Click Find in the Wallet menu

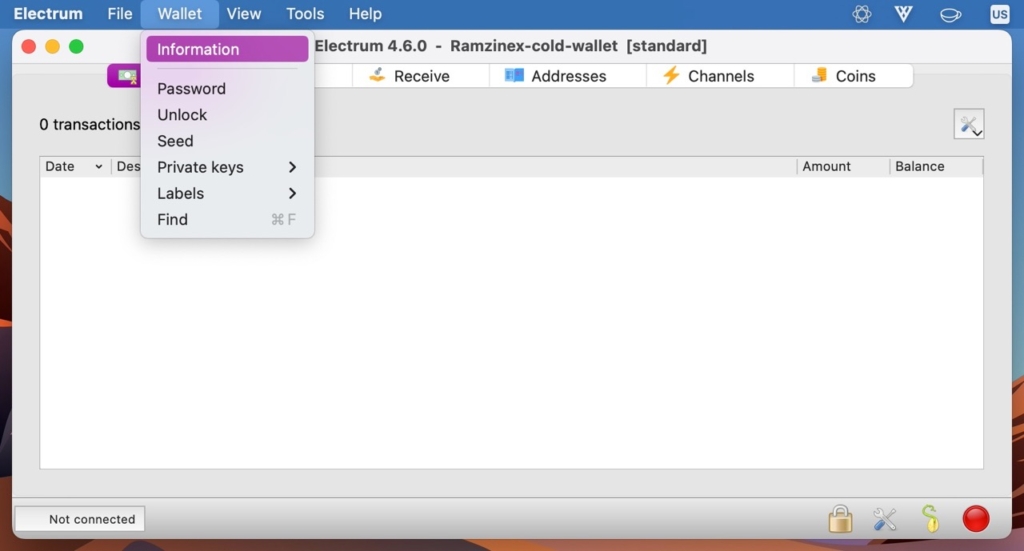click(227, 219)
